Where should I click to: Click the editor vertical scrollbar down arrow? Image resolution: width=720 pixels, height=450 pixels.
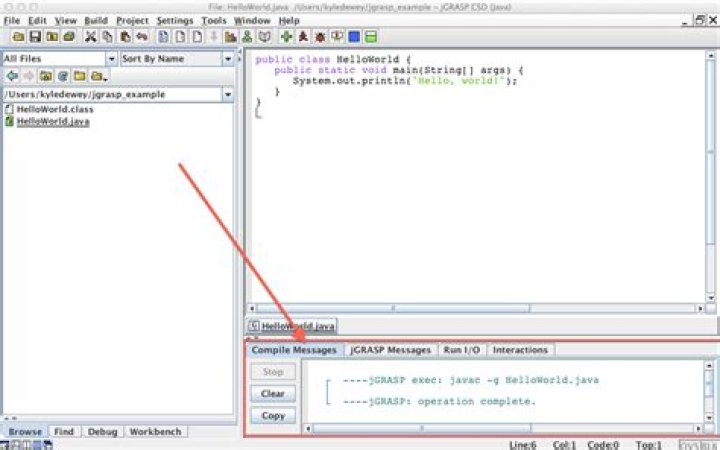point(710,298)
